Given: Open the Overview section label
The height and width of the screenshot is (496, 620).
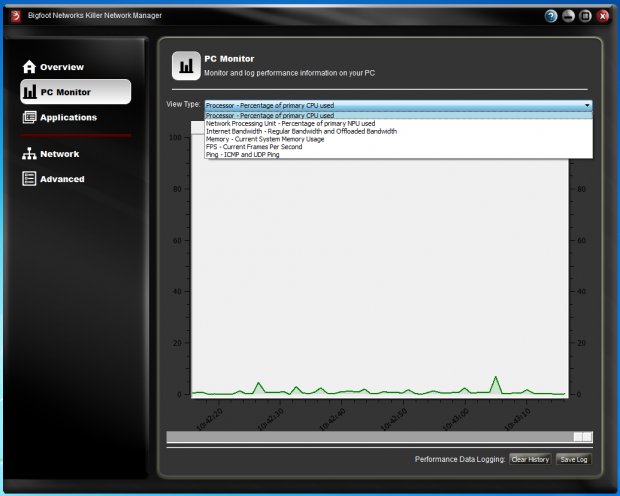Looking at the screenshot, I should point(62,67).
